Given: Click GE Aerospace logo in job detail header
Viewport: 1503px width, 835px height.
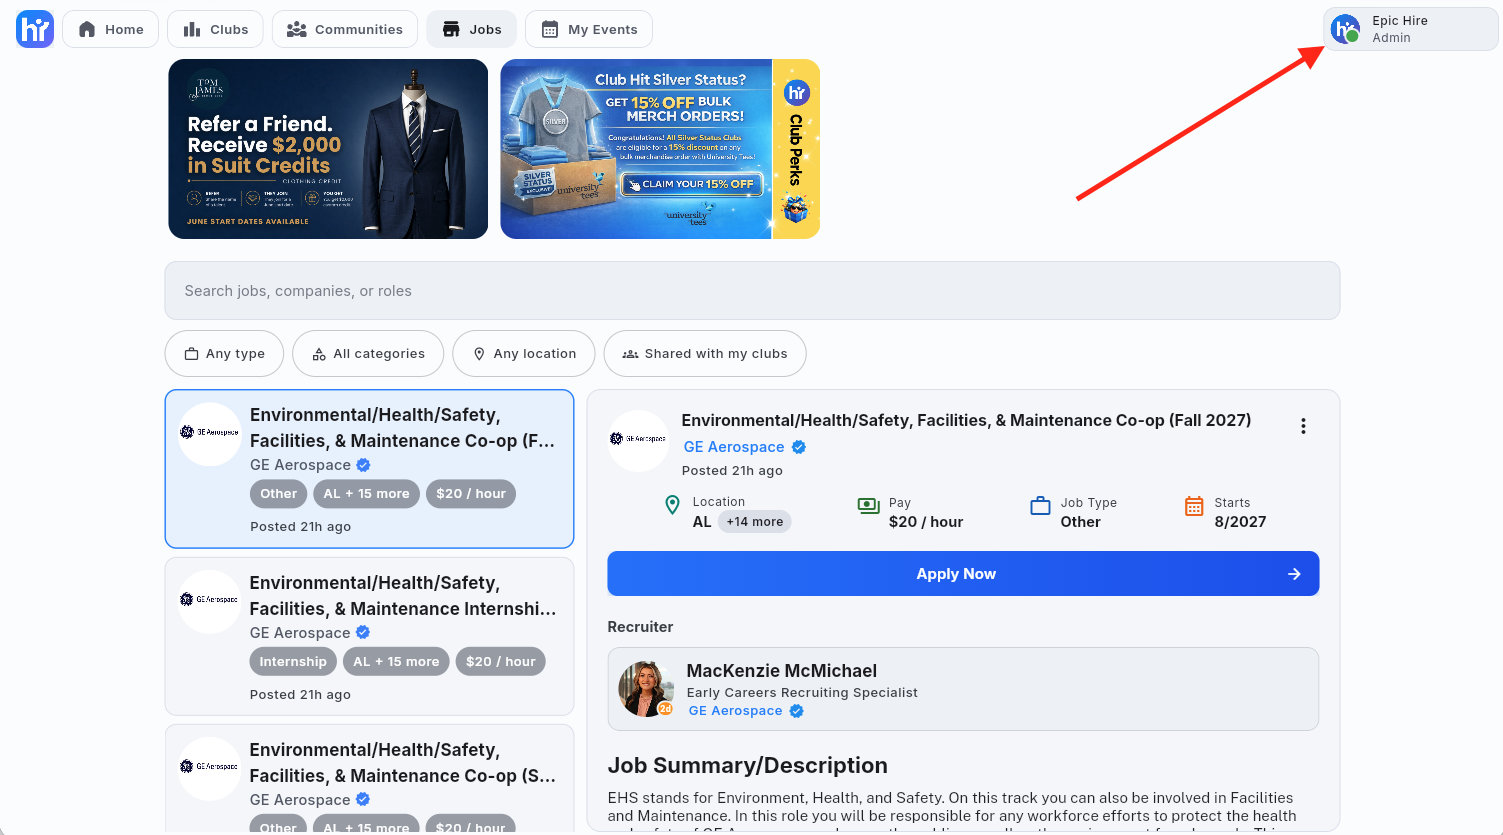Looking at the screenshot, I should (638, 440).
